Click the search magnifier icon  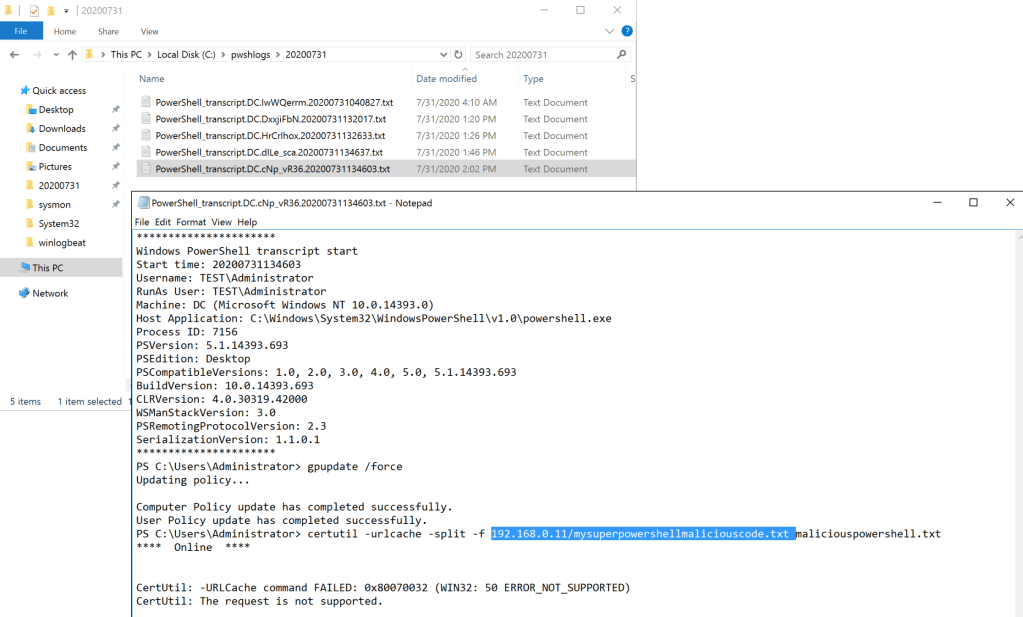click(x=622, y=55)
